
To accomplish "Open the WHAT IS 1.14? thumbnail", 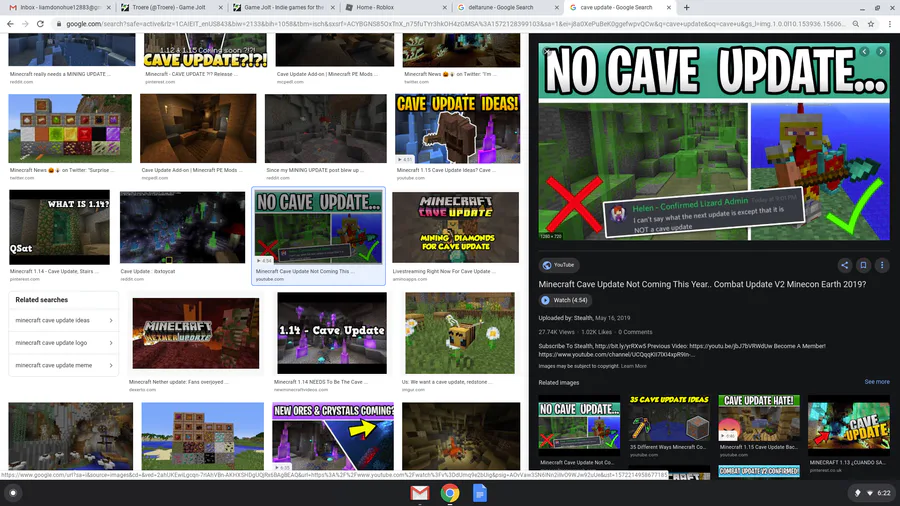I will tap(59, 227).
